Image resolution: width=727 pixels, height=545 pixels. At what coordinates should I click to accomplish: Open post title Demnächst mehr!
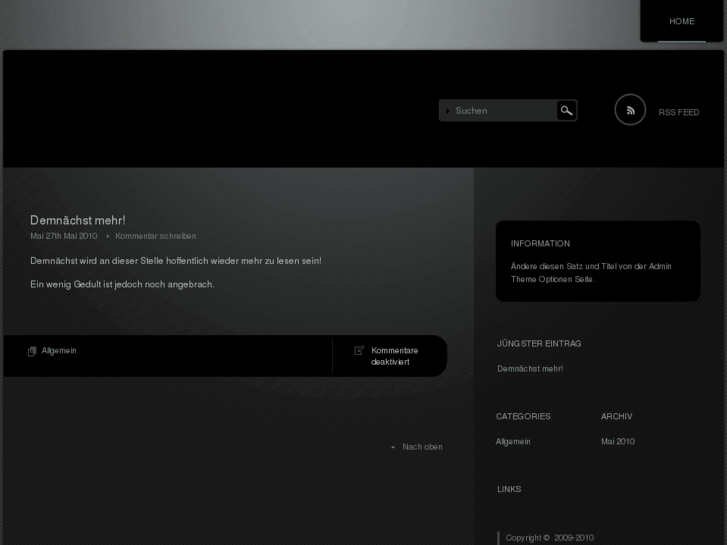[78, 220]
